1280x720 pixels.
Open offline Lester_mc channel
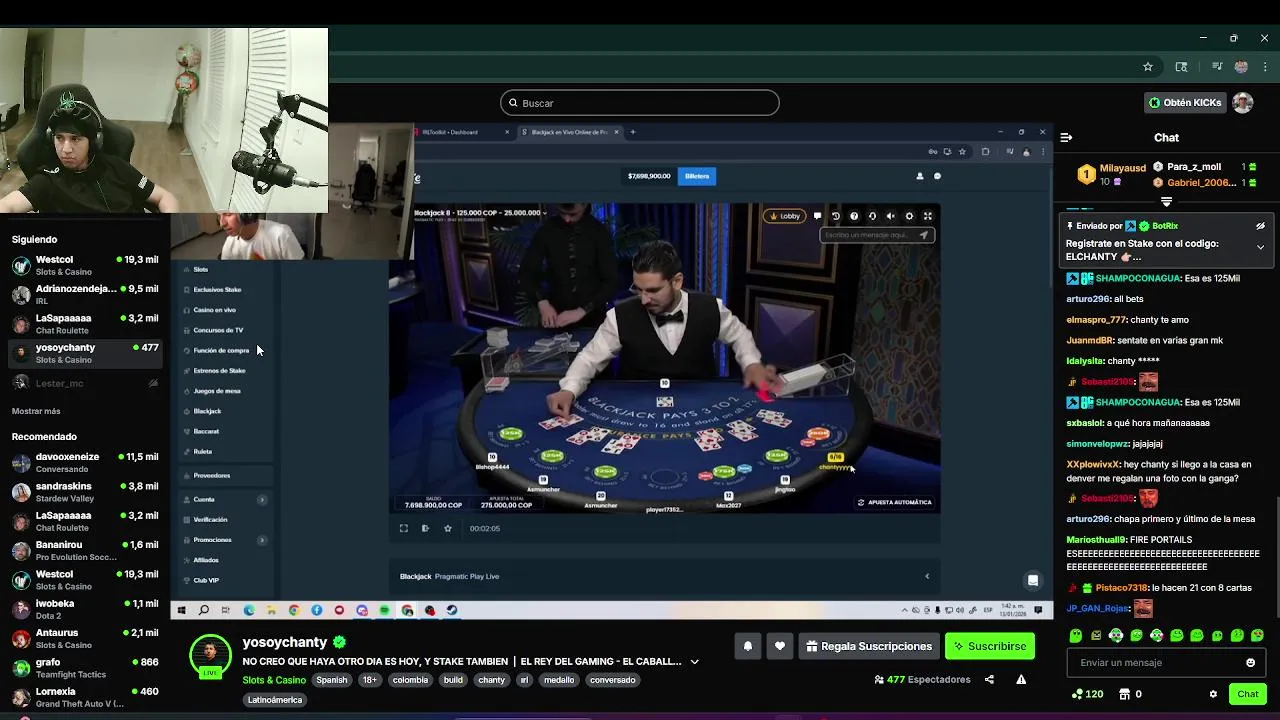click(84, 383)
